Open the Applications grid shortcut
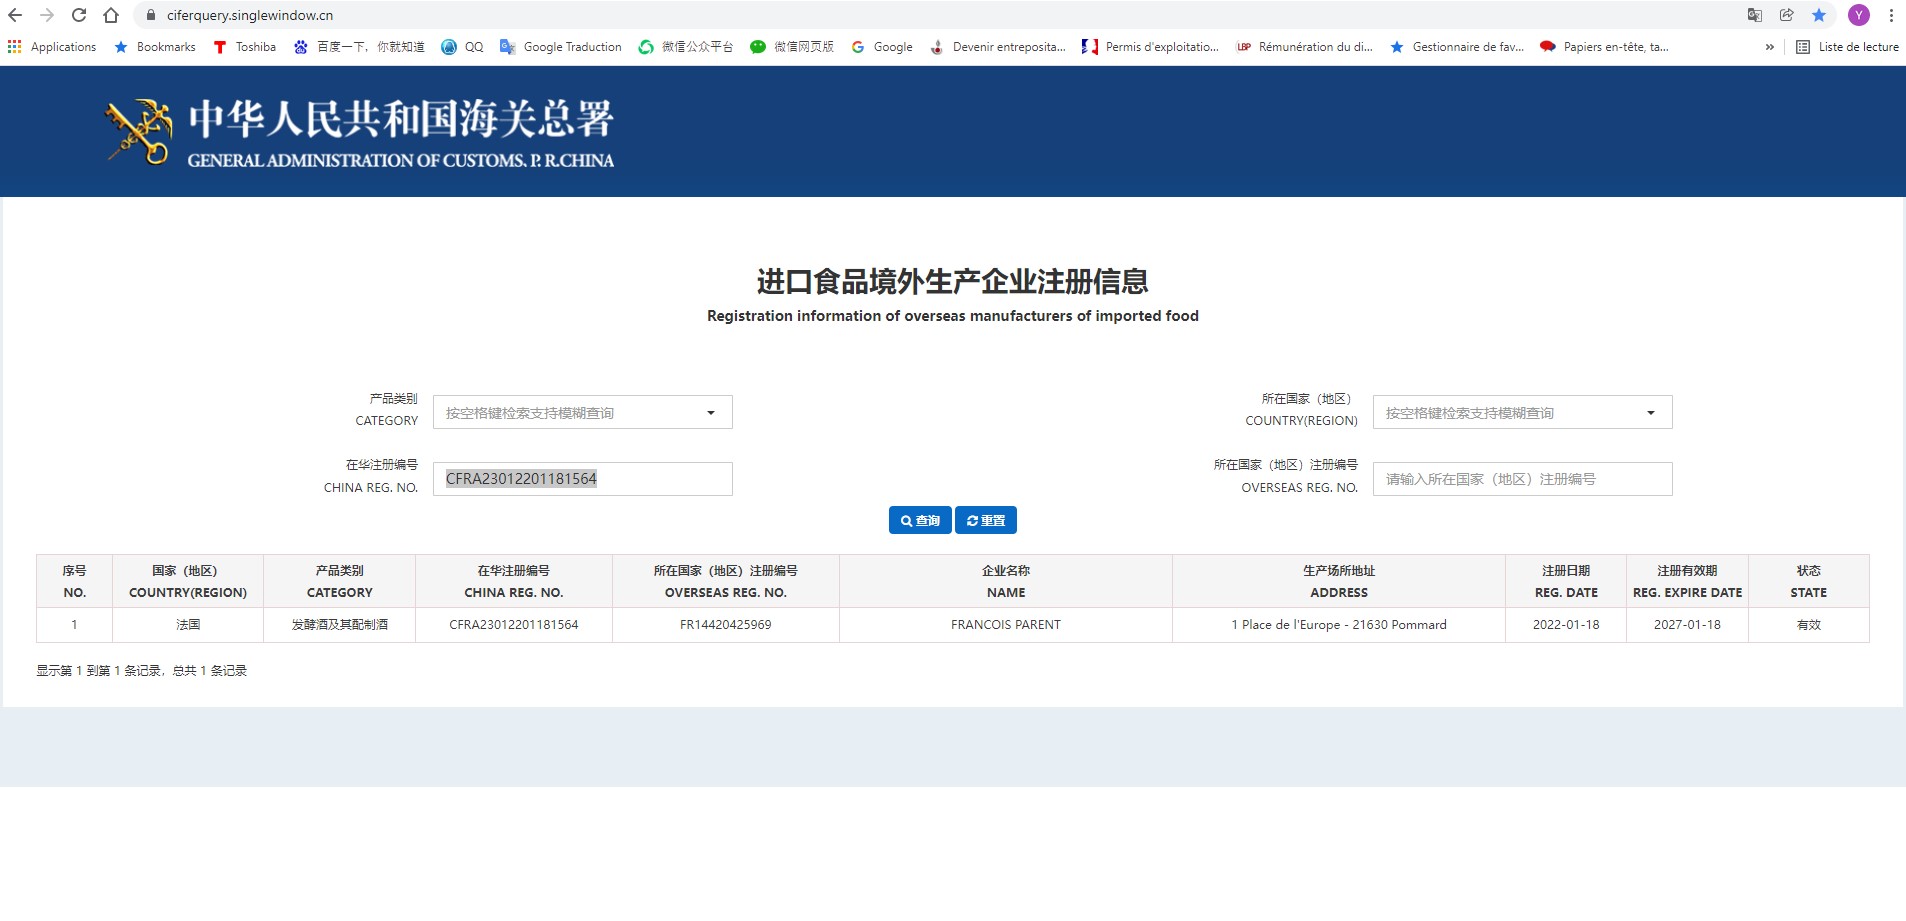This screenshot has height=921, width=1906. (52, 47)
